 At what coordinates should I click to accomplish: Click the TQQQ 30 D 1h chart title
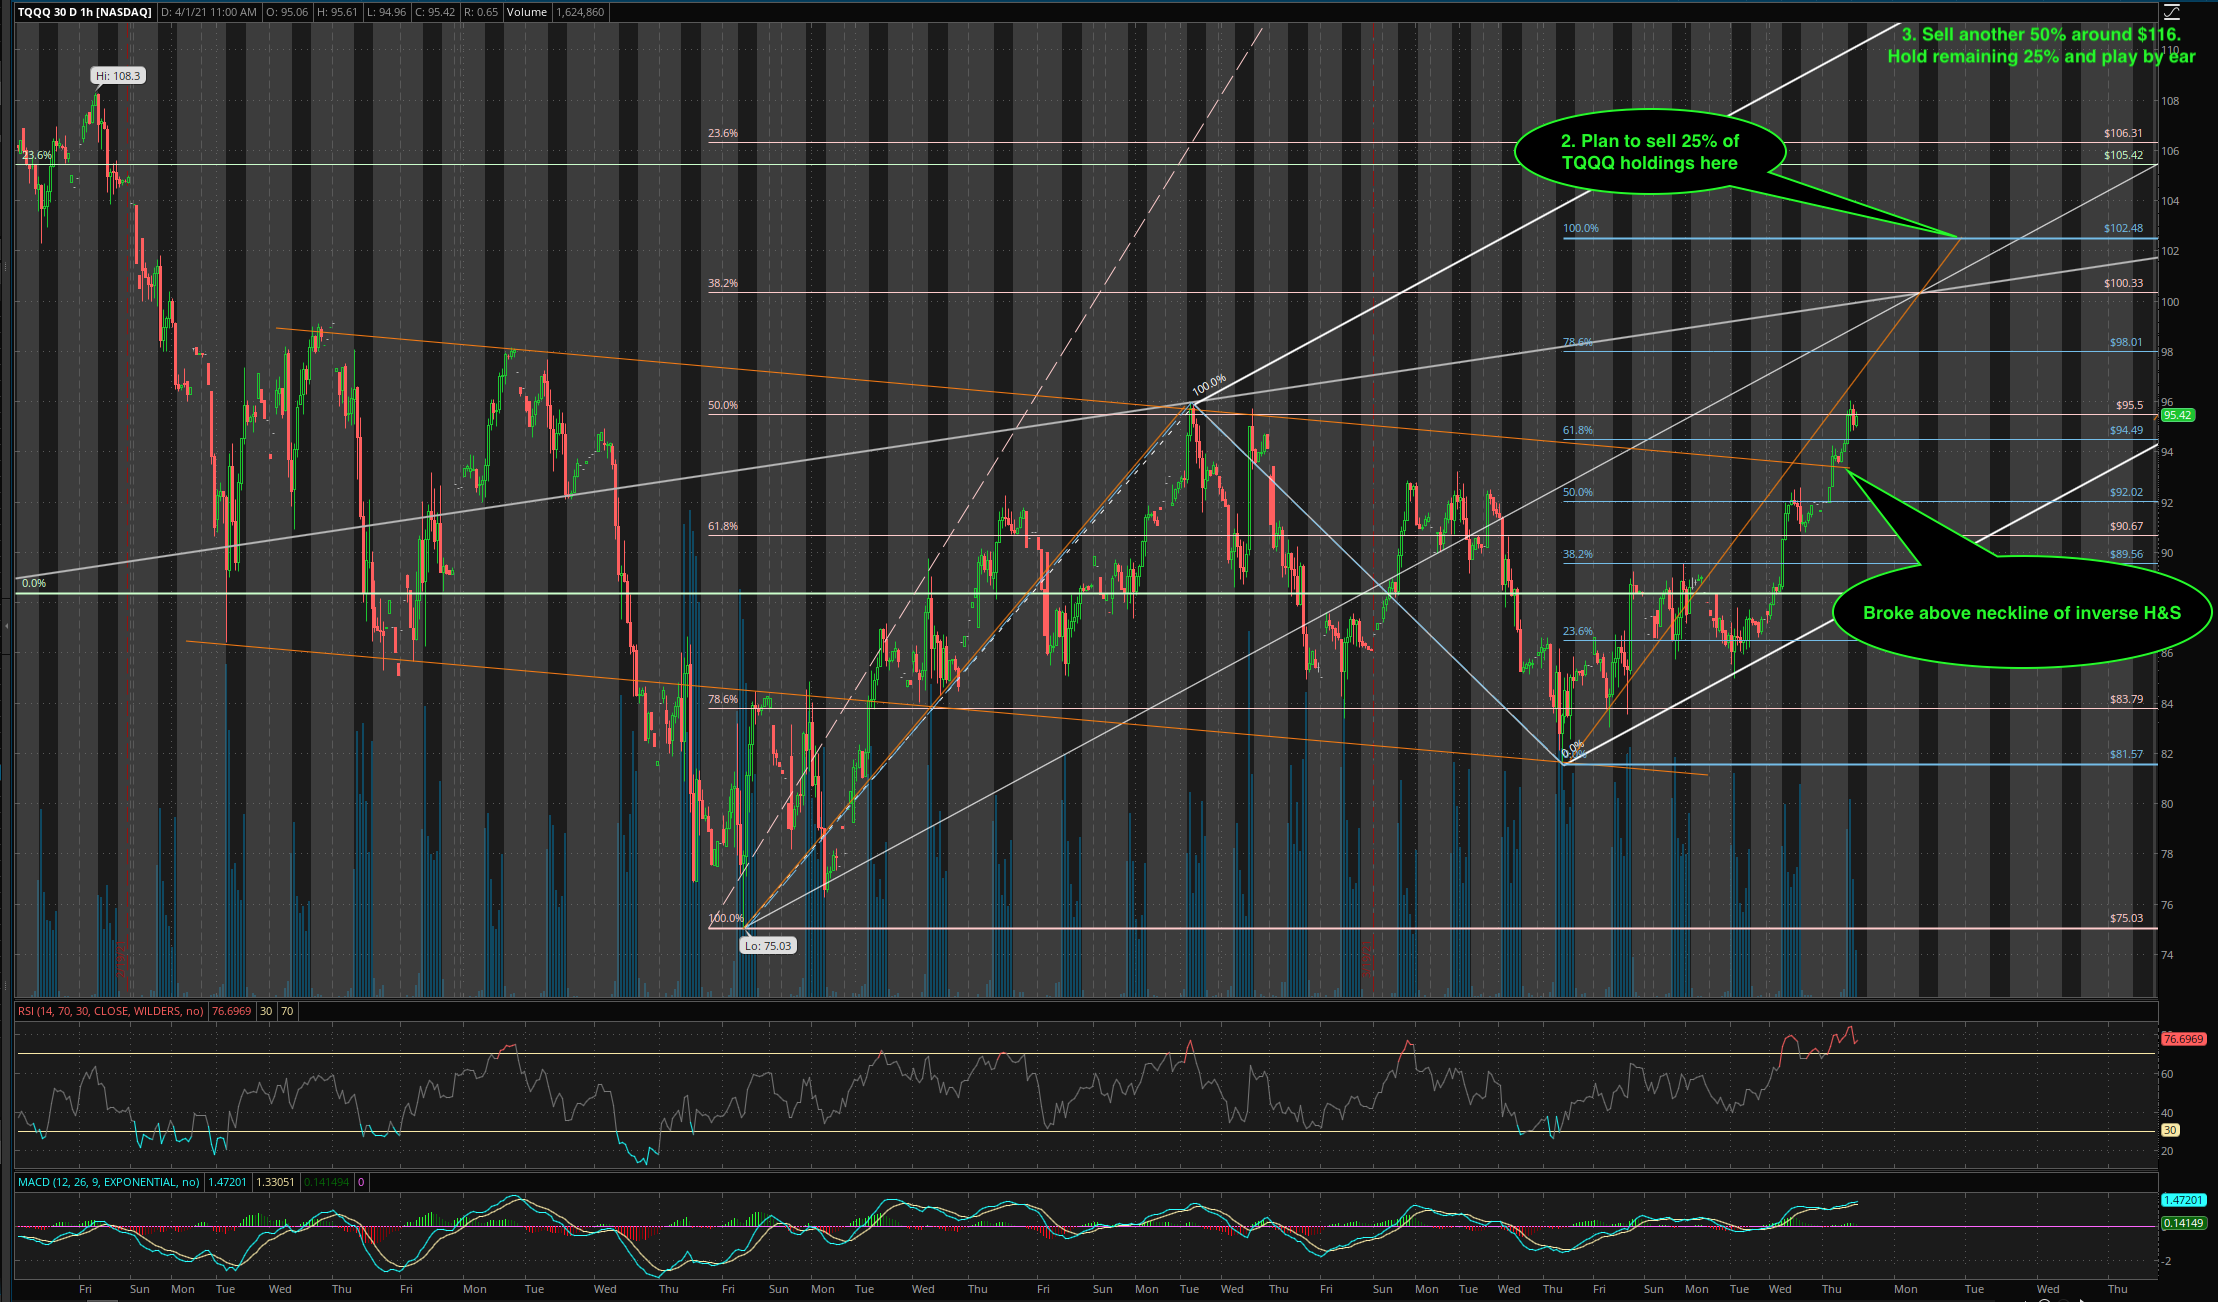85,12
